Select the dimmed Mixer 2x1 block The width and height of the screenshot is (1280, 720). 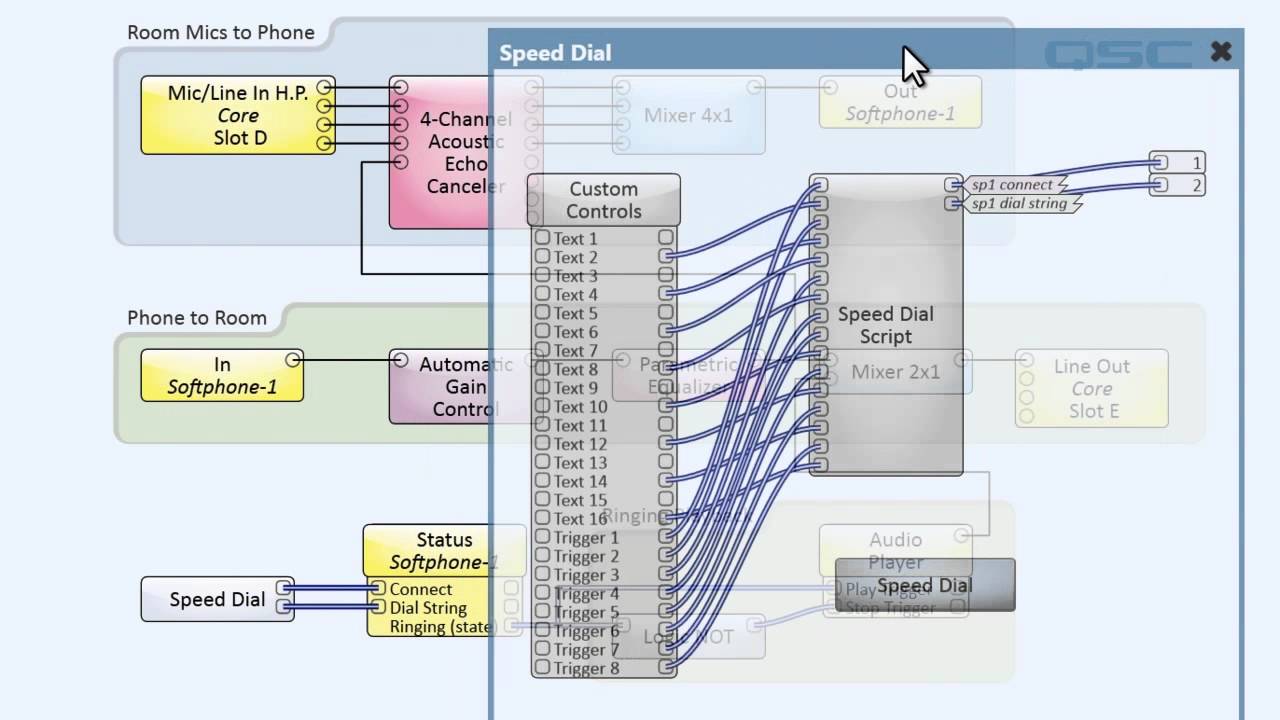coord(896,372)
